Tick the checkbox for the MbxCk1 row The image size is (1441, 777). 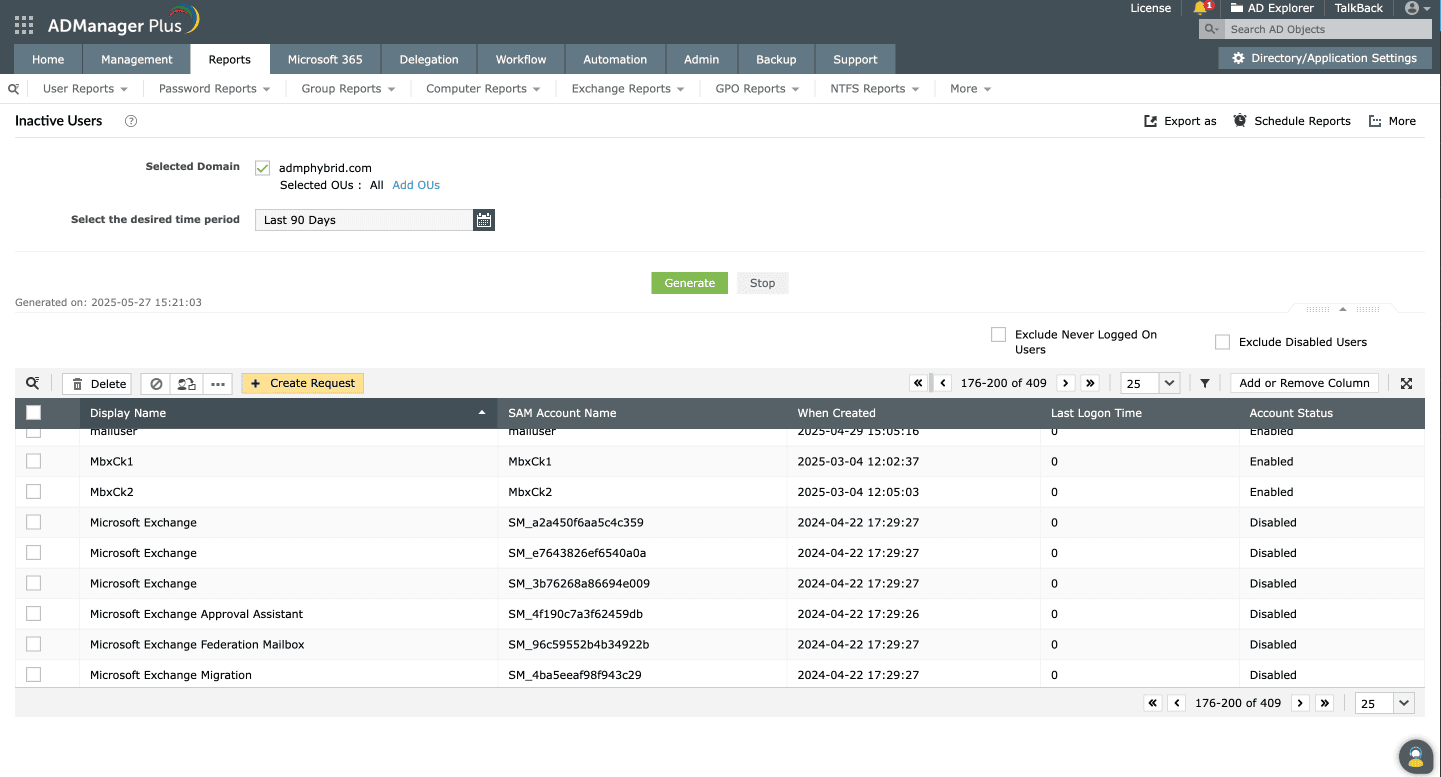(34, 462)
